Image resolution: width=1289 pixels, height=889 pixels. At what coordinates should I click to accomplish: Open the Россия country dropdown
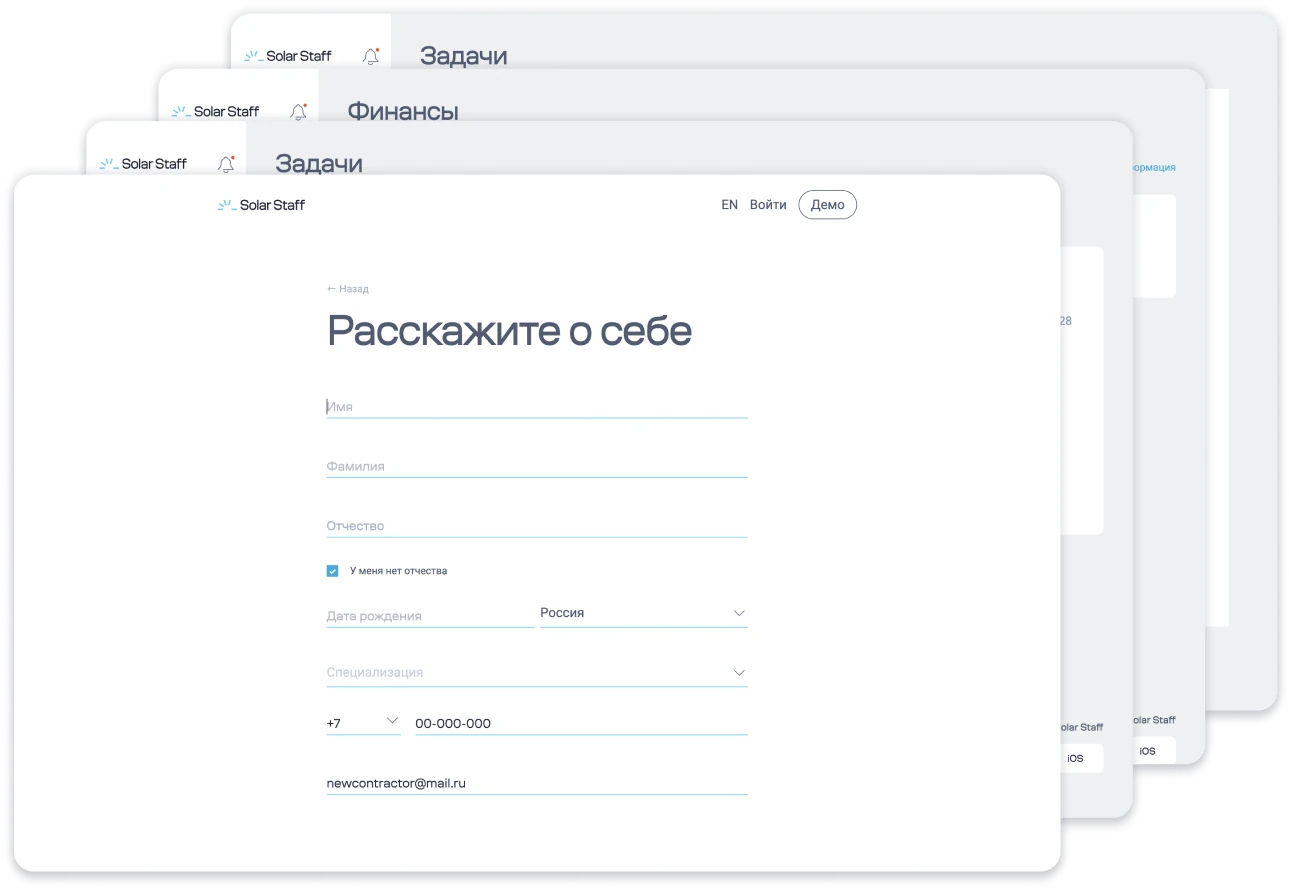[x=643, y=613]
